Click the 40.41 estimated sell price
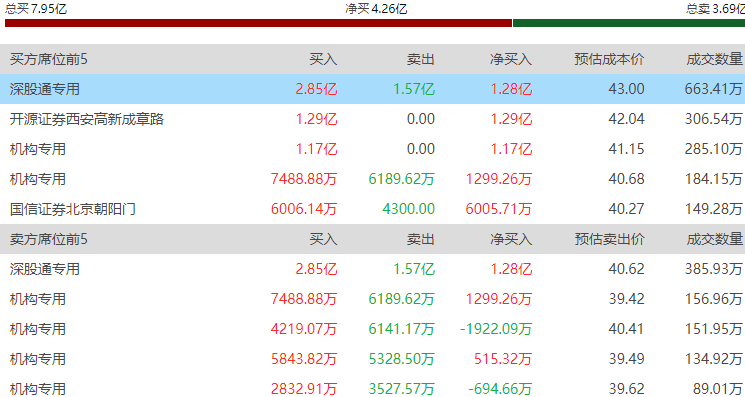 (x=627, y=329)
